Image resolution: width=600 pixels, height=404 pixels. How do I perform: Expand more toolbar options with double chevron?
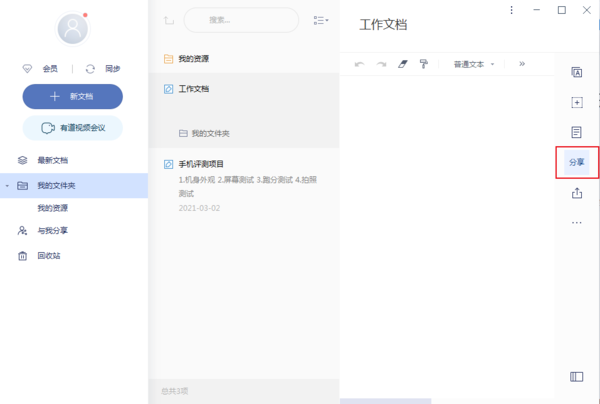tap(521, 63)
